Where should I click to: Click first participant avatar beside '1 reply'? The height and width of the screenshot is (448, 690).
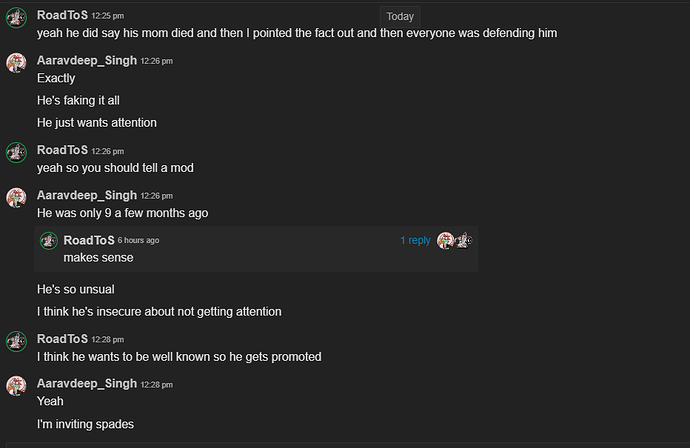coord(445,241)
